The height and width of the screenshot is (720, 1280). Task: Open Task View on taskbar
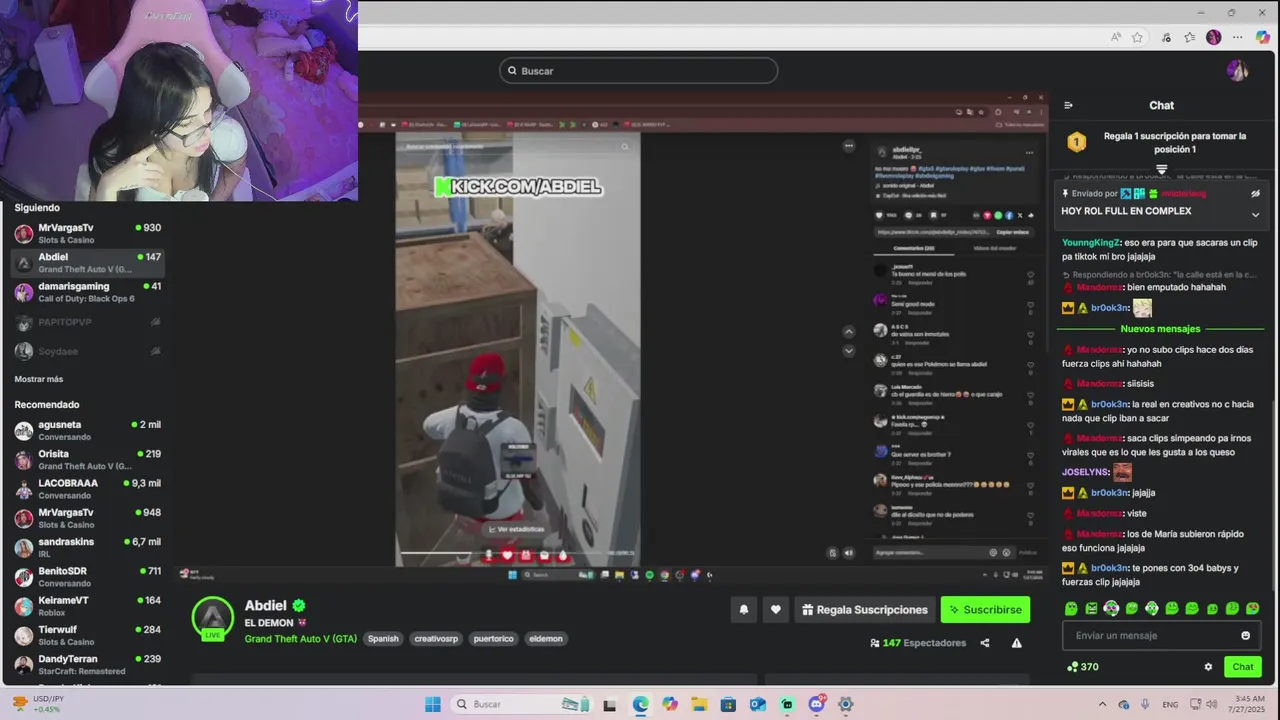[x=609, y=704]
